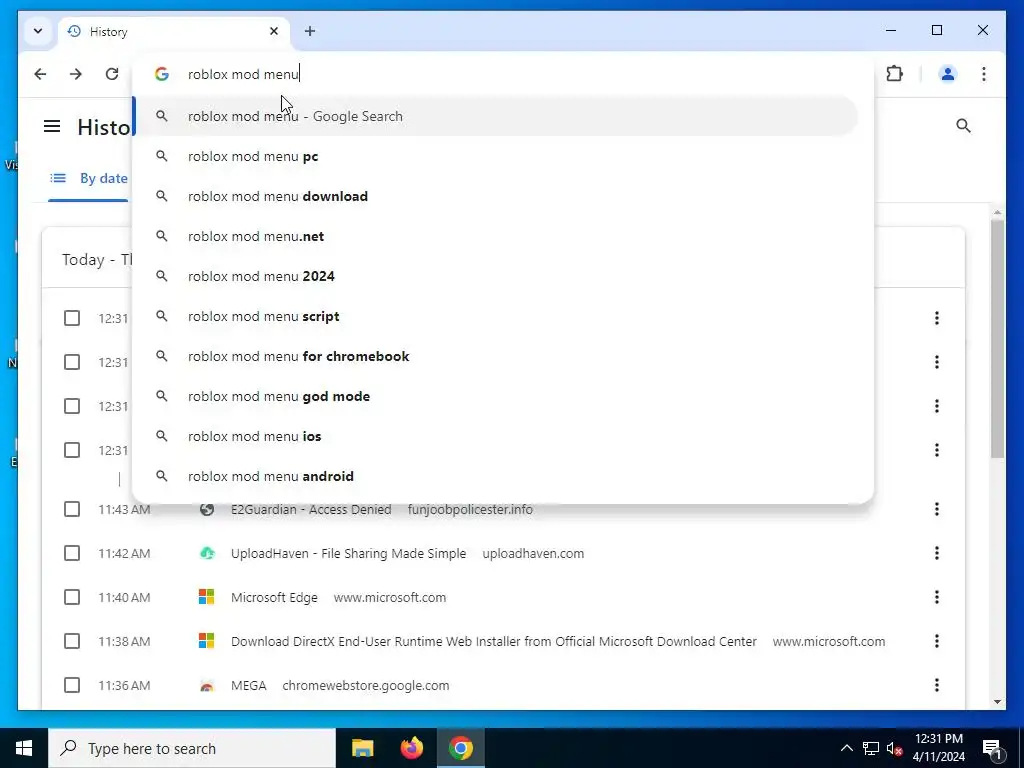Viewport: 1024px width, 768px height.
Task: Open the DirectX End-User Runtime link
Action: point(493,641)
